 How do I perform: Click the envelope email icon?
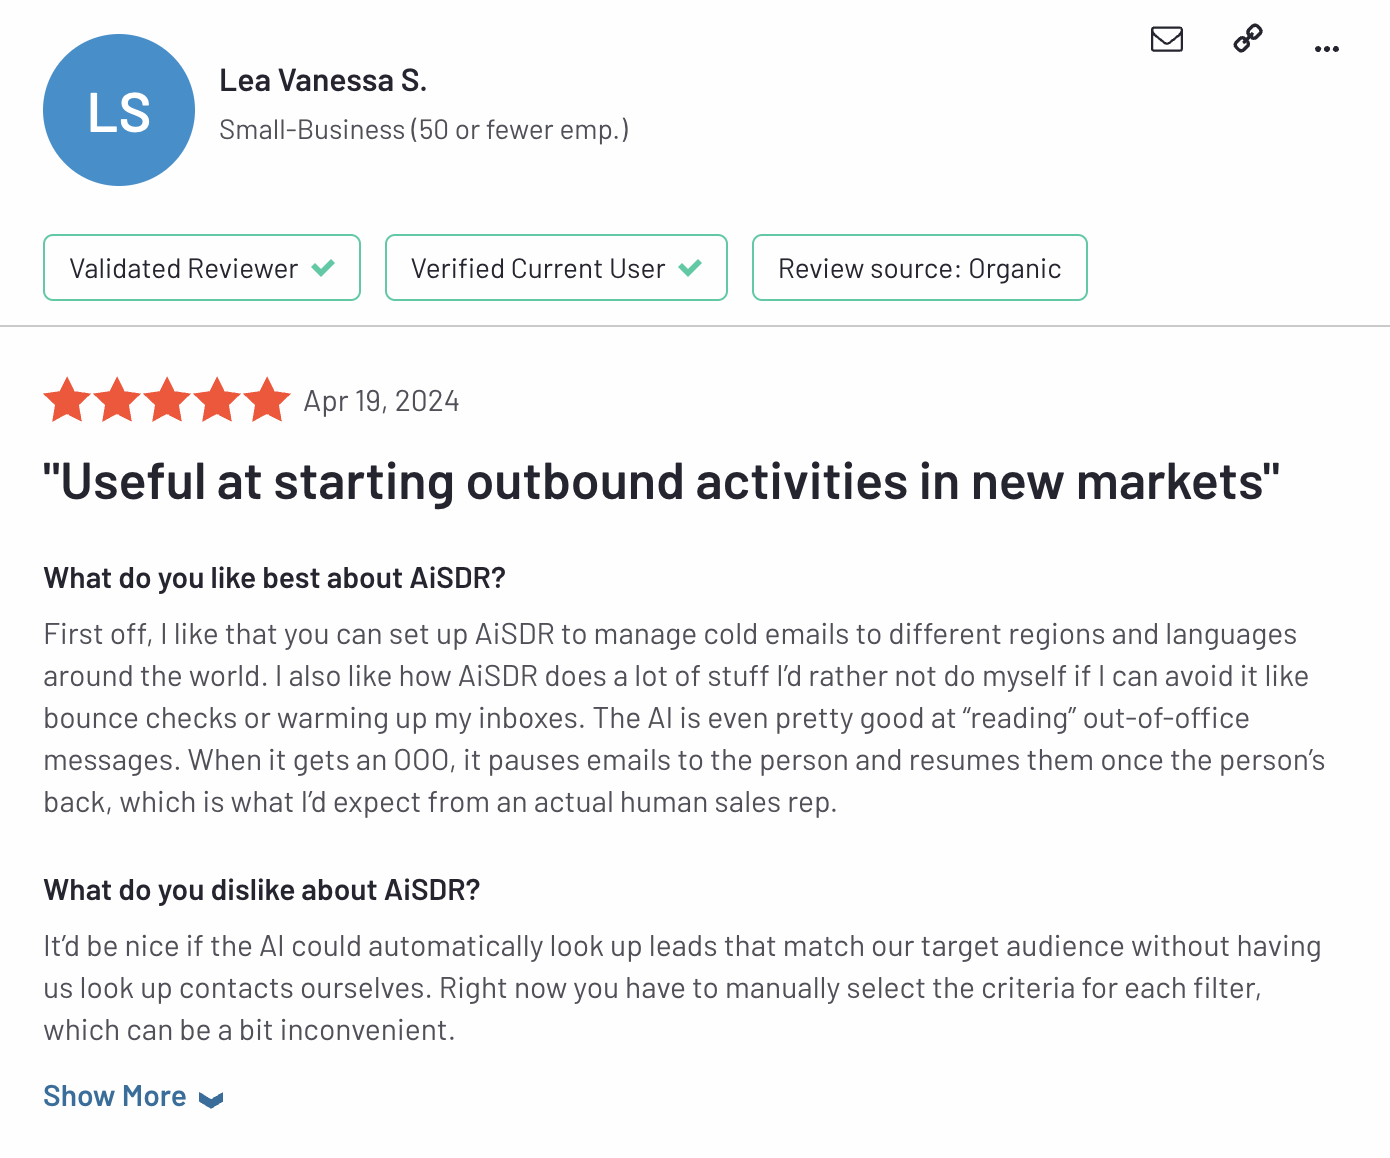[x=1166, y=40]
